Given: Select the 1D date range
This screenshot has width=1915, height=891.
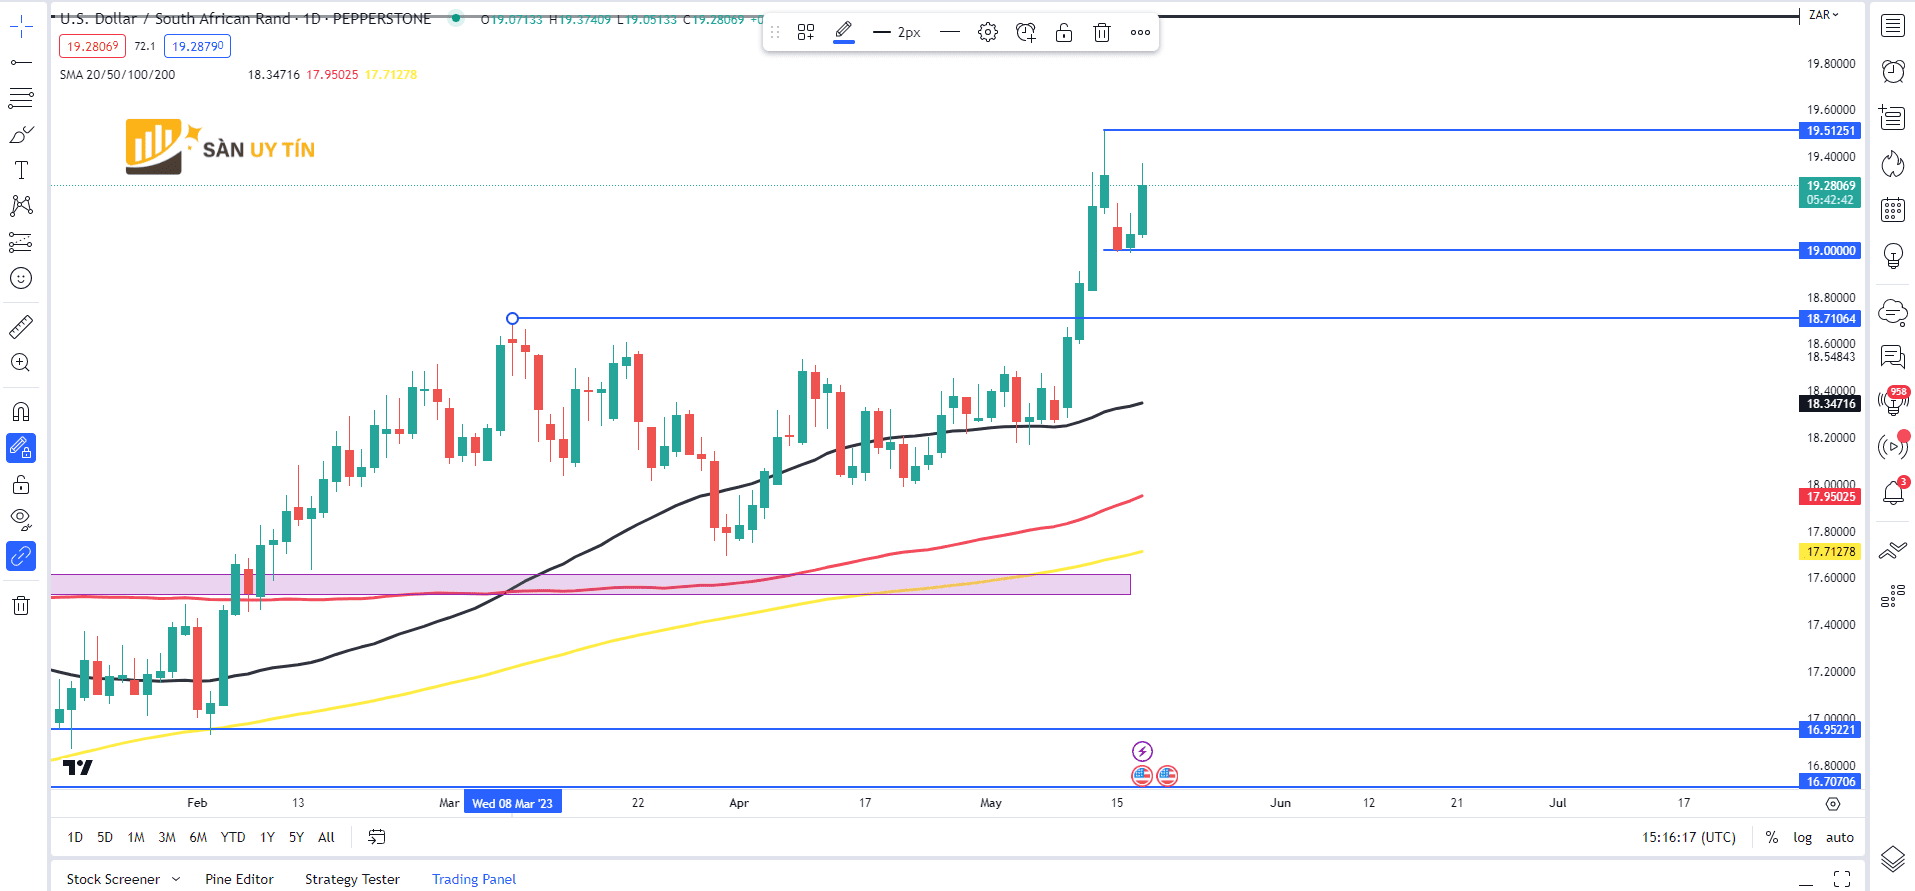Looking at the screenshot, I should click(x=75, y=838).
